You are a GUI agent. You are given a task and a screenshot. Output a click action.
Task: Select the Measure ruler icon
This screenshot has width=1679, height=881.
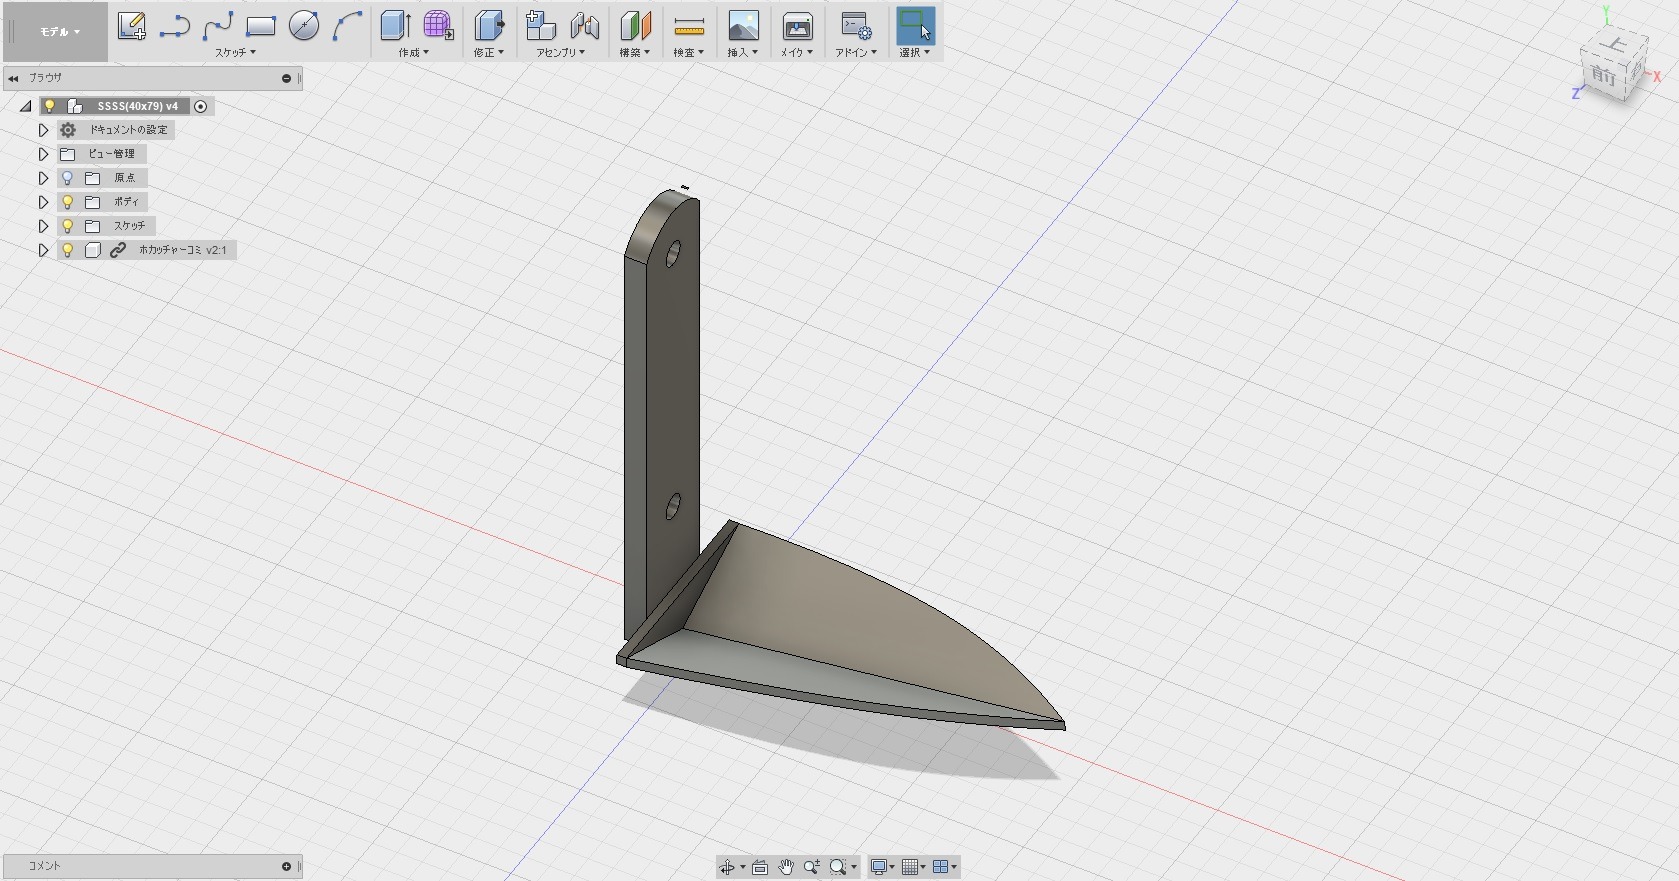[x=689, y=26]
